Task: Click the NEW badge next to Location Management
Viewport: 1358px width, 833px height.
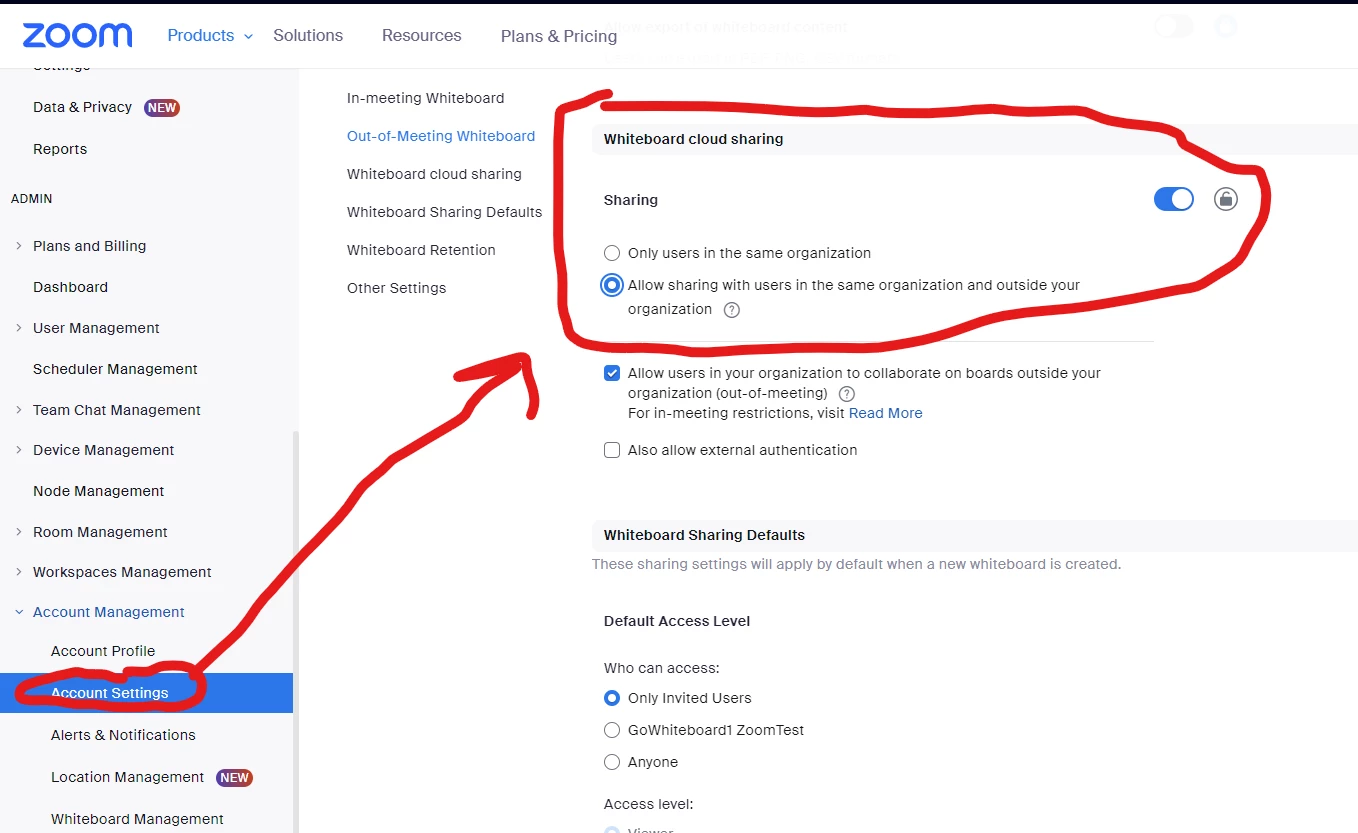Action: 234,777
